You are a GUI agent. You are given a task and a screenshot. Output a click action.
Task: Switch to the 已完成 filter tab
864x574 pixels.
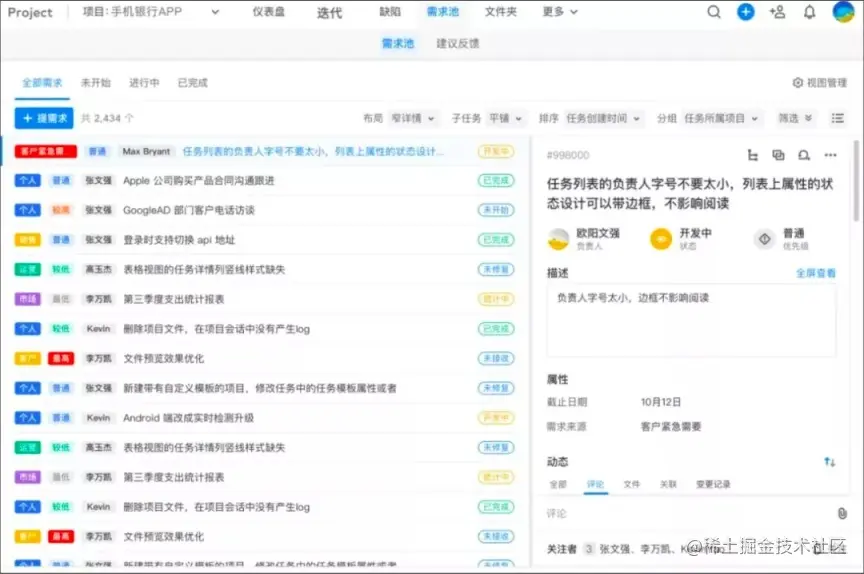[192, 83]
